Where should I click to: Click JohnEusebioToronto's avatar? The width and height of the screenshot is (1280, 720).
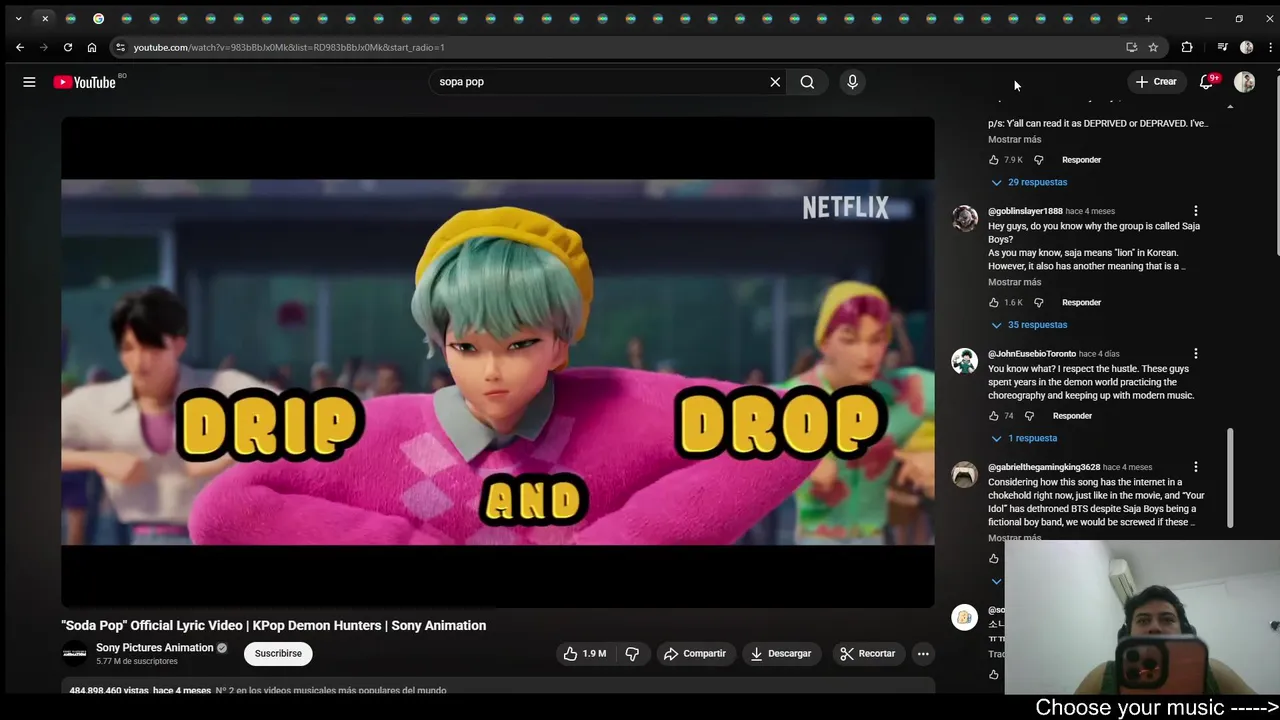click(965, 361)
